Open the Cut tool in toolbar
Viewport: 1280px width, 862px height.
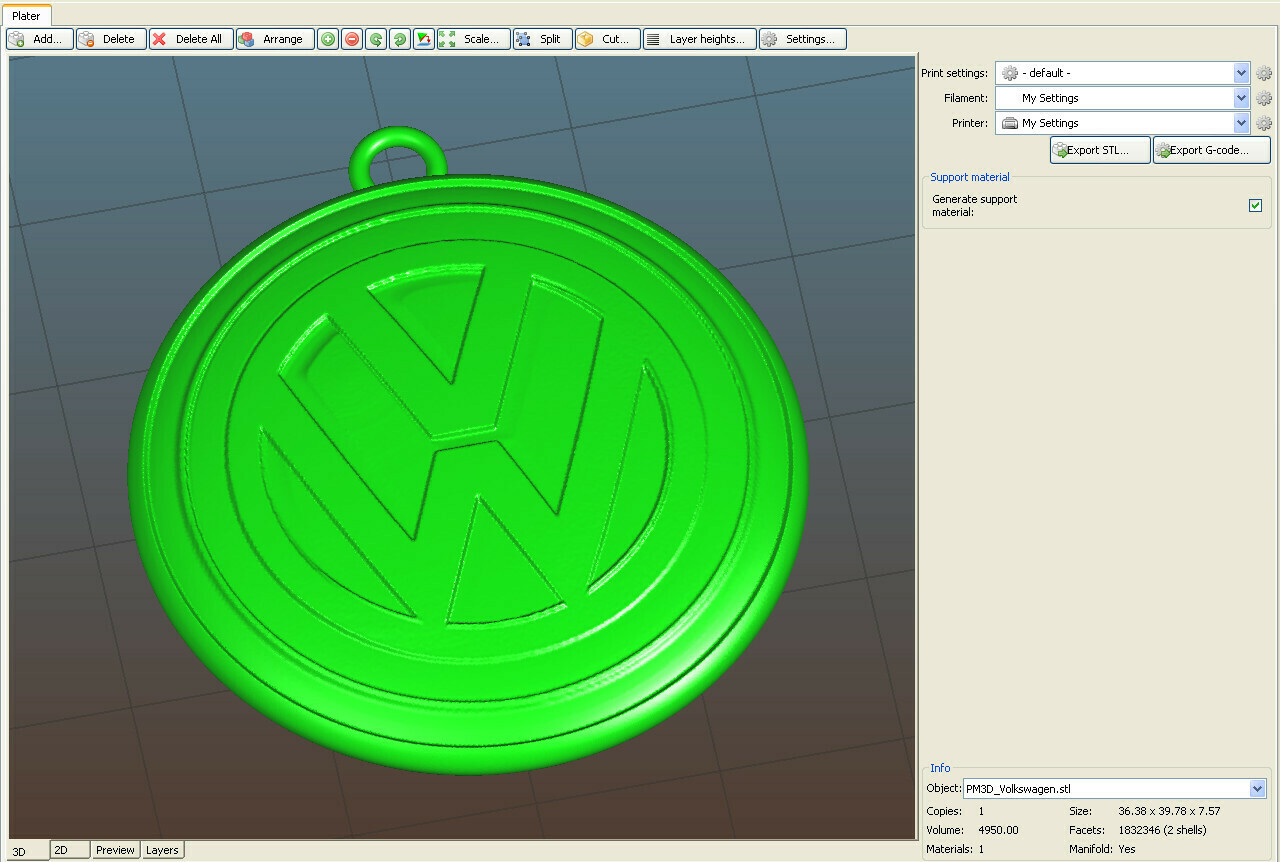607,39
